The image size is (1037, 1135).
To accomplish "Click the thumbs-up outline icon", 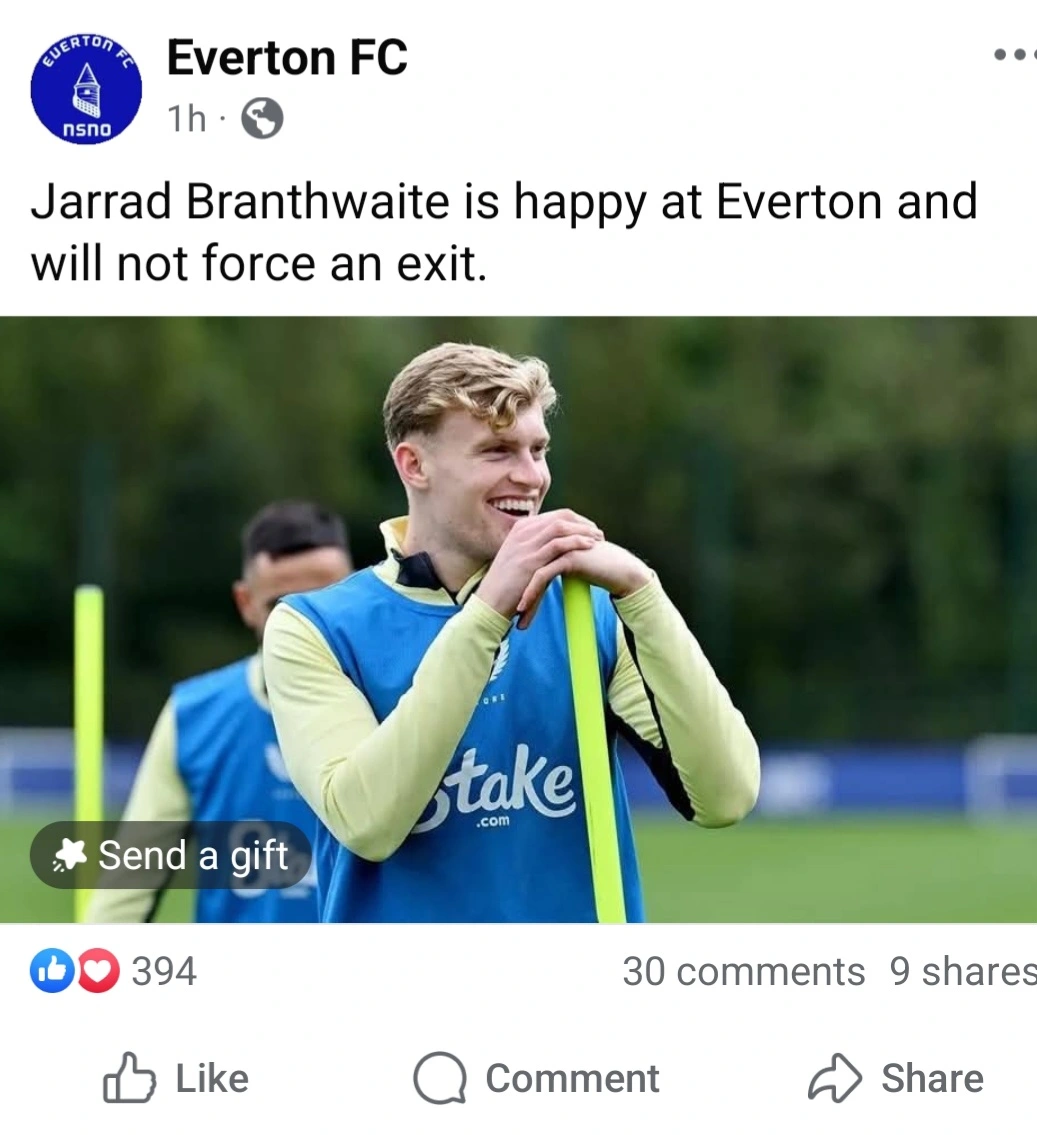I will (x=129, y=1078).
